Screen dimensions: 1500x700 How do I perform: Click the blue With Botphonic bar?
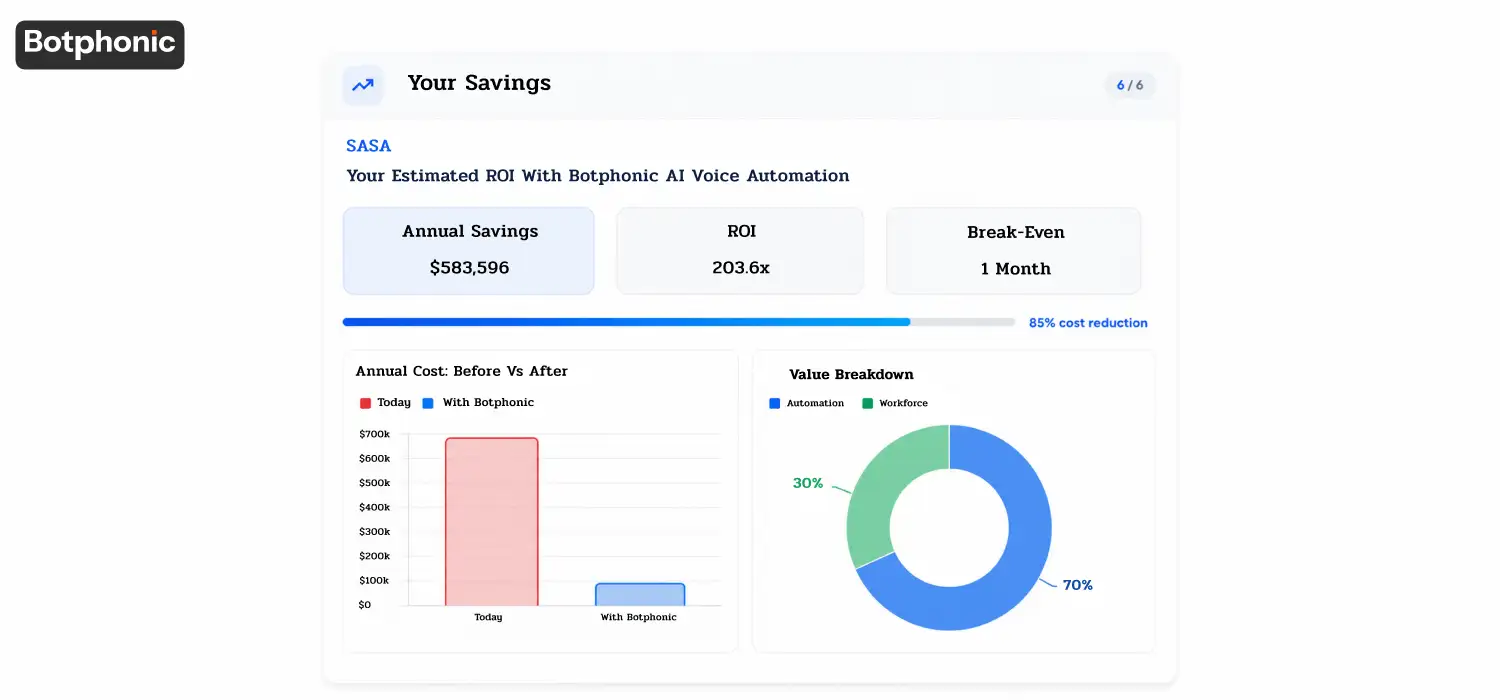(x=640, y=594)
